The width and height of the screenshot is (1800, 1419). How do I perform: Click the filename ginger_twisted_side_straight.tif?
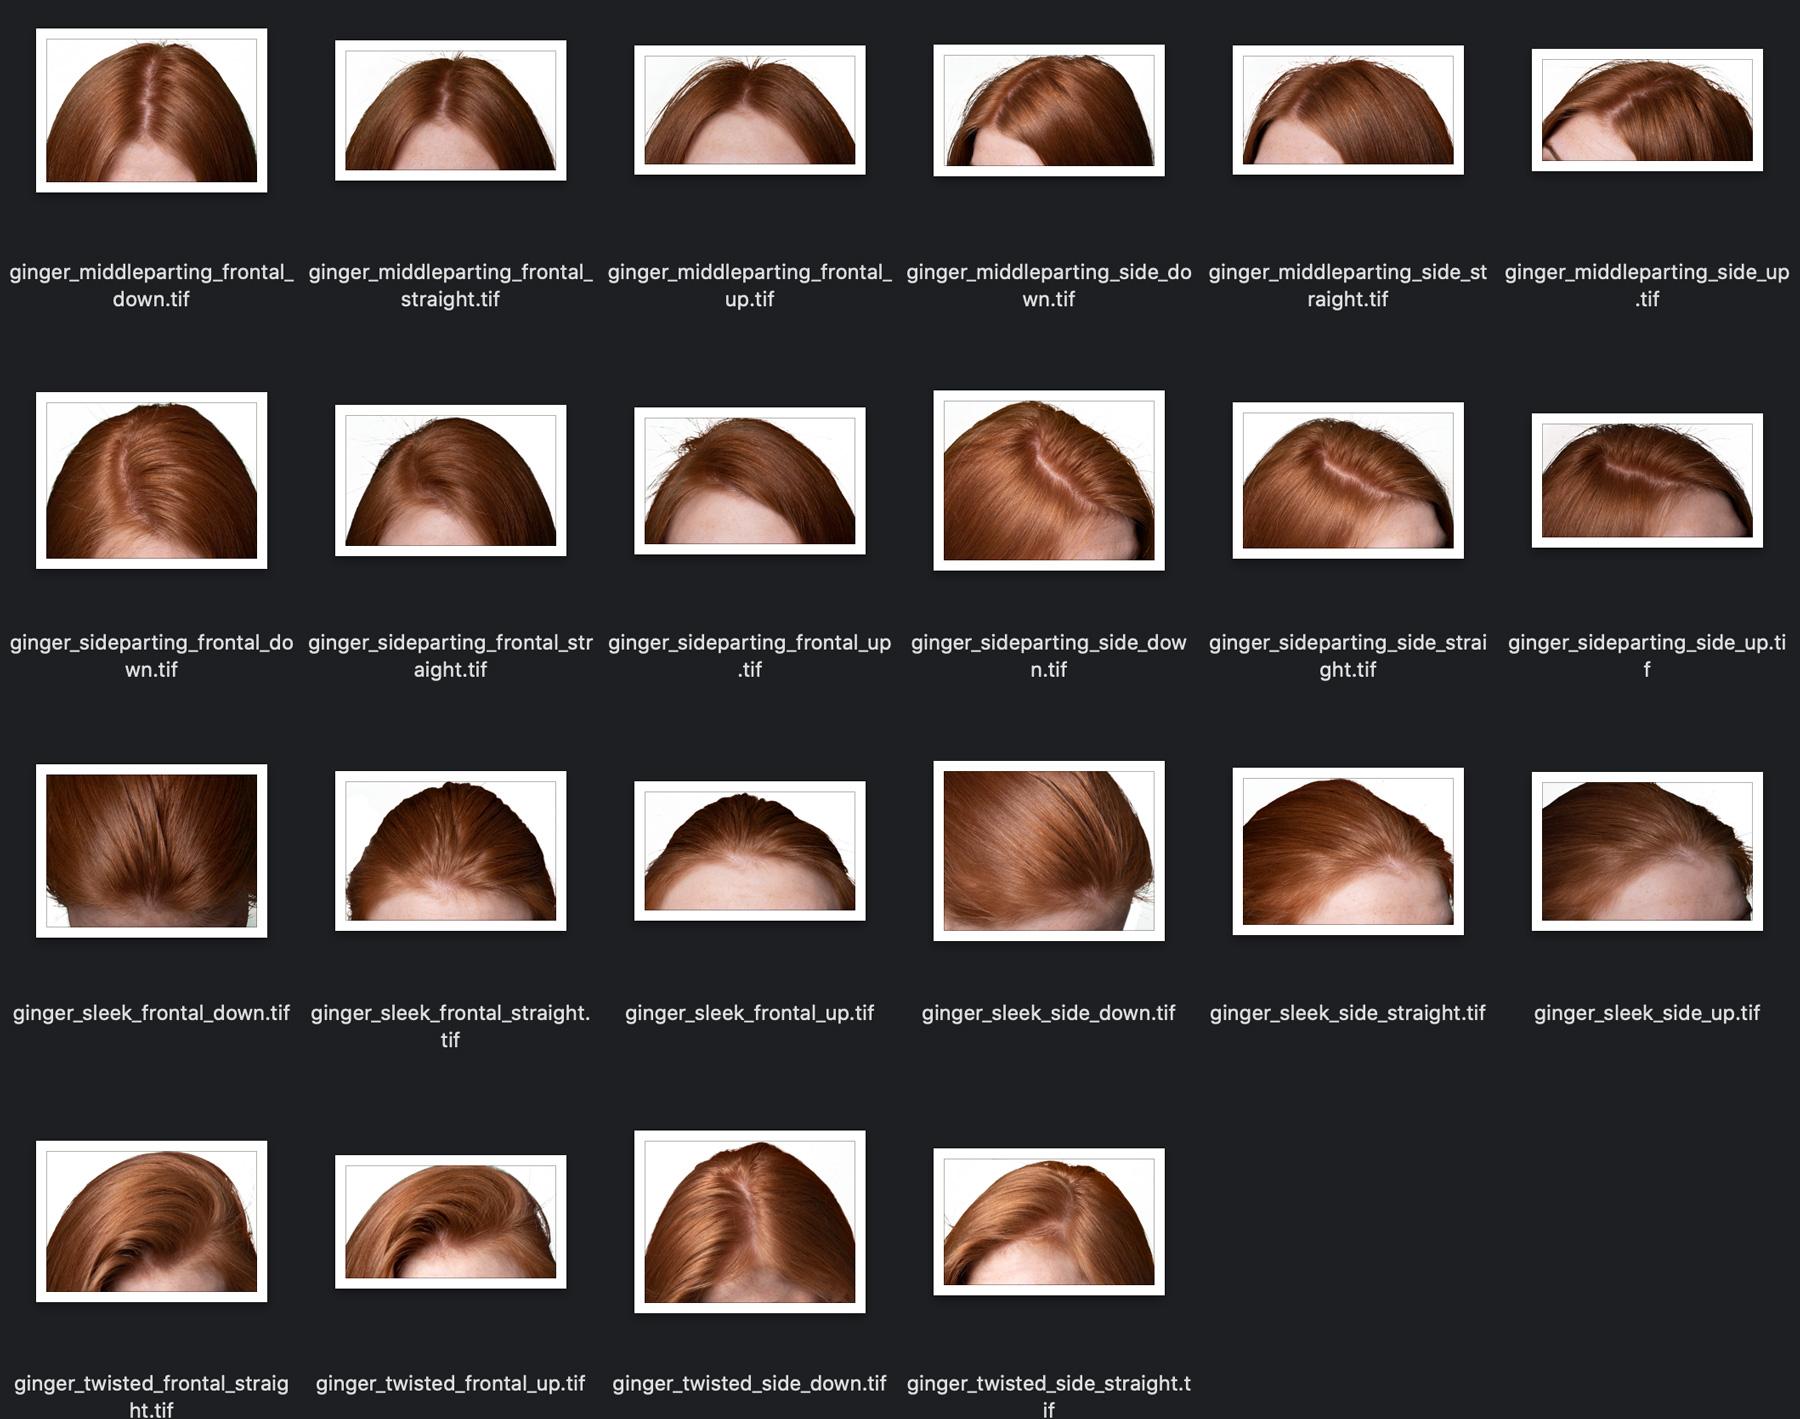pos(1048,1396)
